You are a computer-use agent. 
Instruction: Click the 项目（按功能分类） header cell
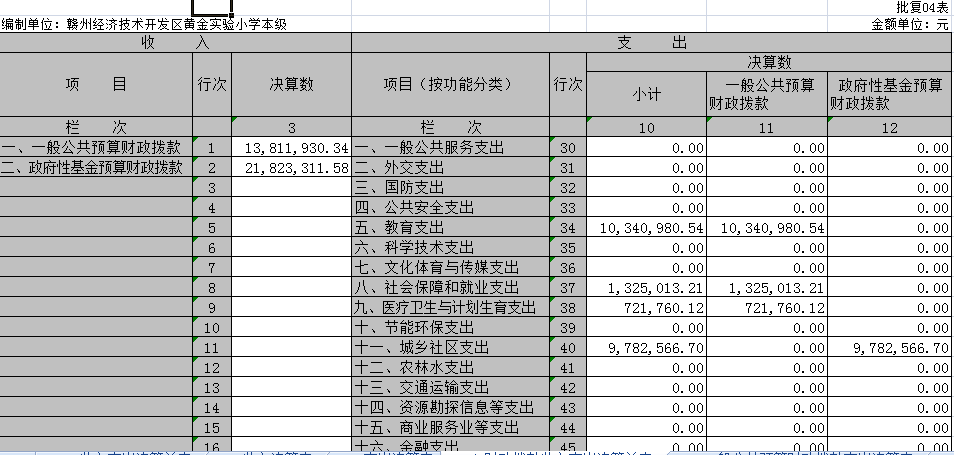pos(450,85)
